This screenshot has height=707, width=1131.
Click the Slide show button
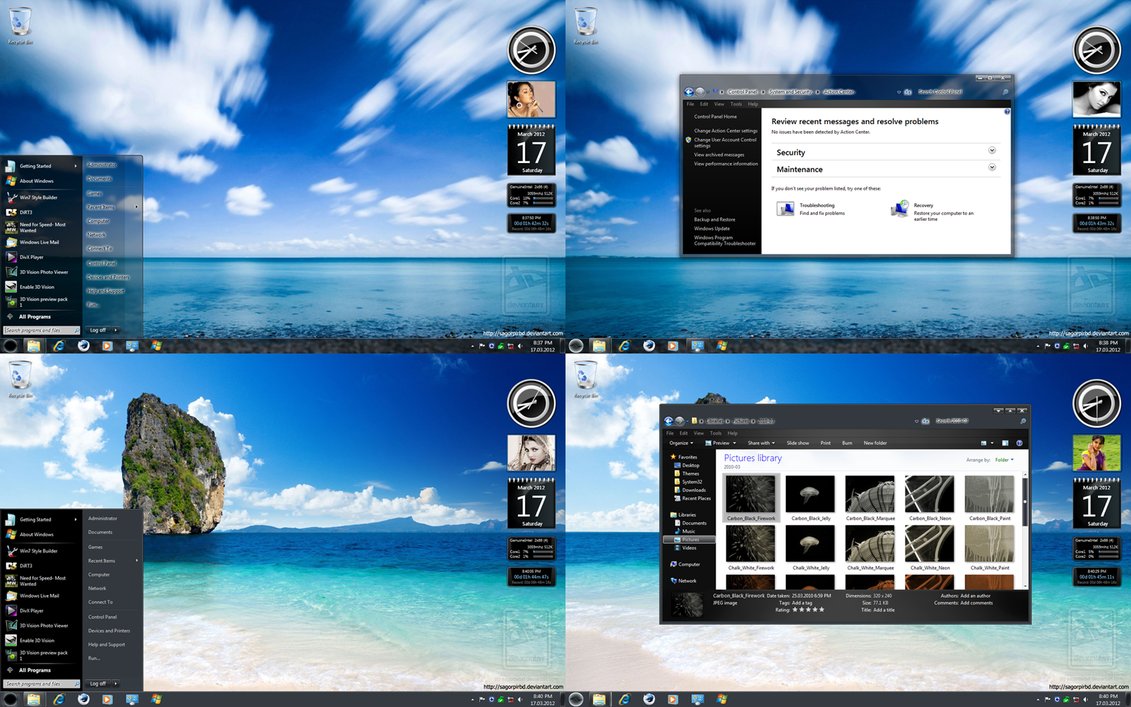[x=797, y=442]
